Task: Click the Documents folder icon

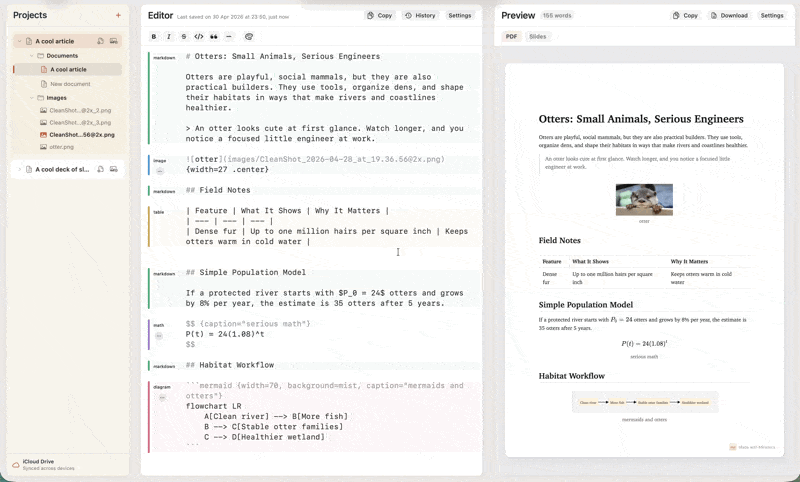Action: click(40, 56)
